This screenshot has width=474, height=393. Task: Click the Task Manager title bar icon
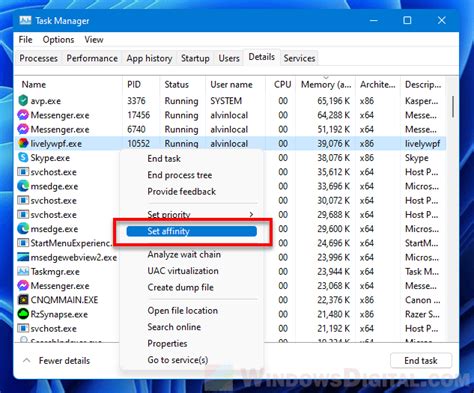point(25,20)
